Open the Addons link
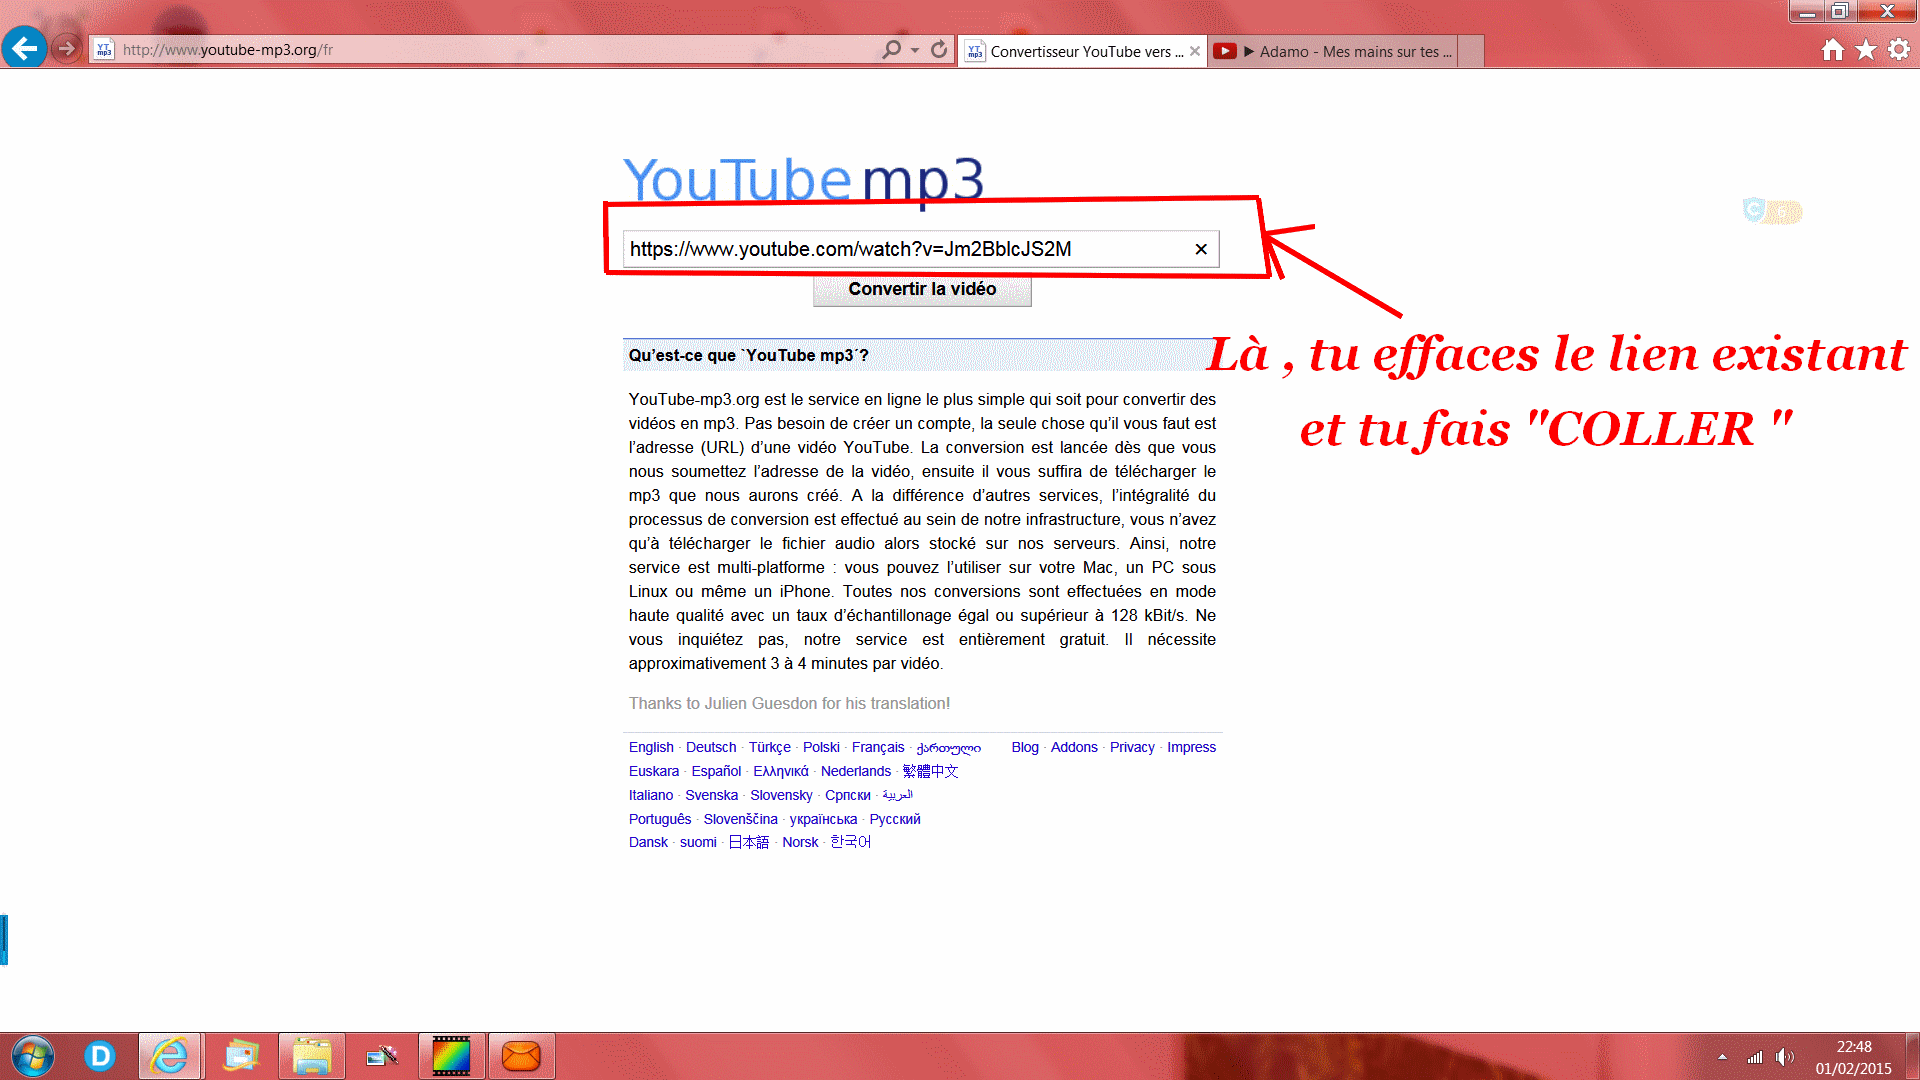The image size is (1920, 1080). [1074, 747]
